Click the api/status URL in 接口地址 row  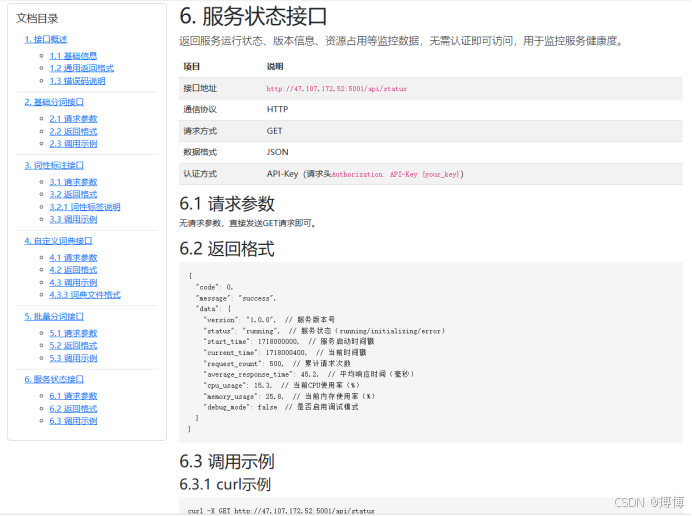336,89
